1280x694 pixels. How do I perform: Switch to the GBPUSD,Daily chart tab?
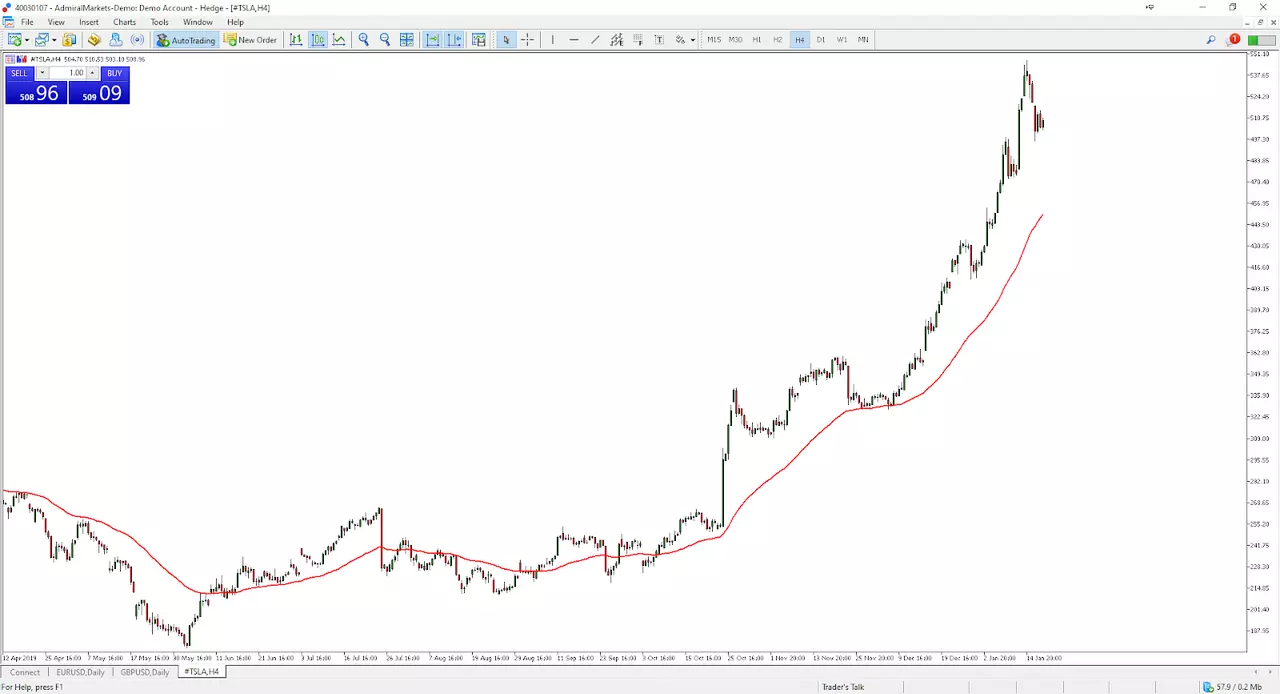point(145,672)
